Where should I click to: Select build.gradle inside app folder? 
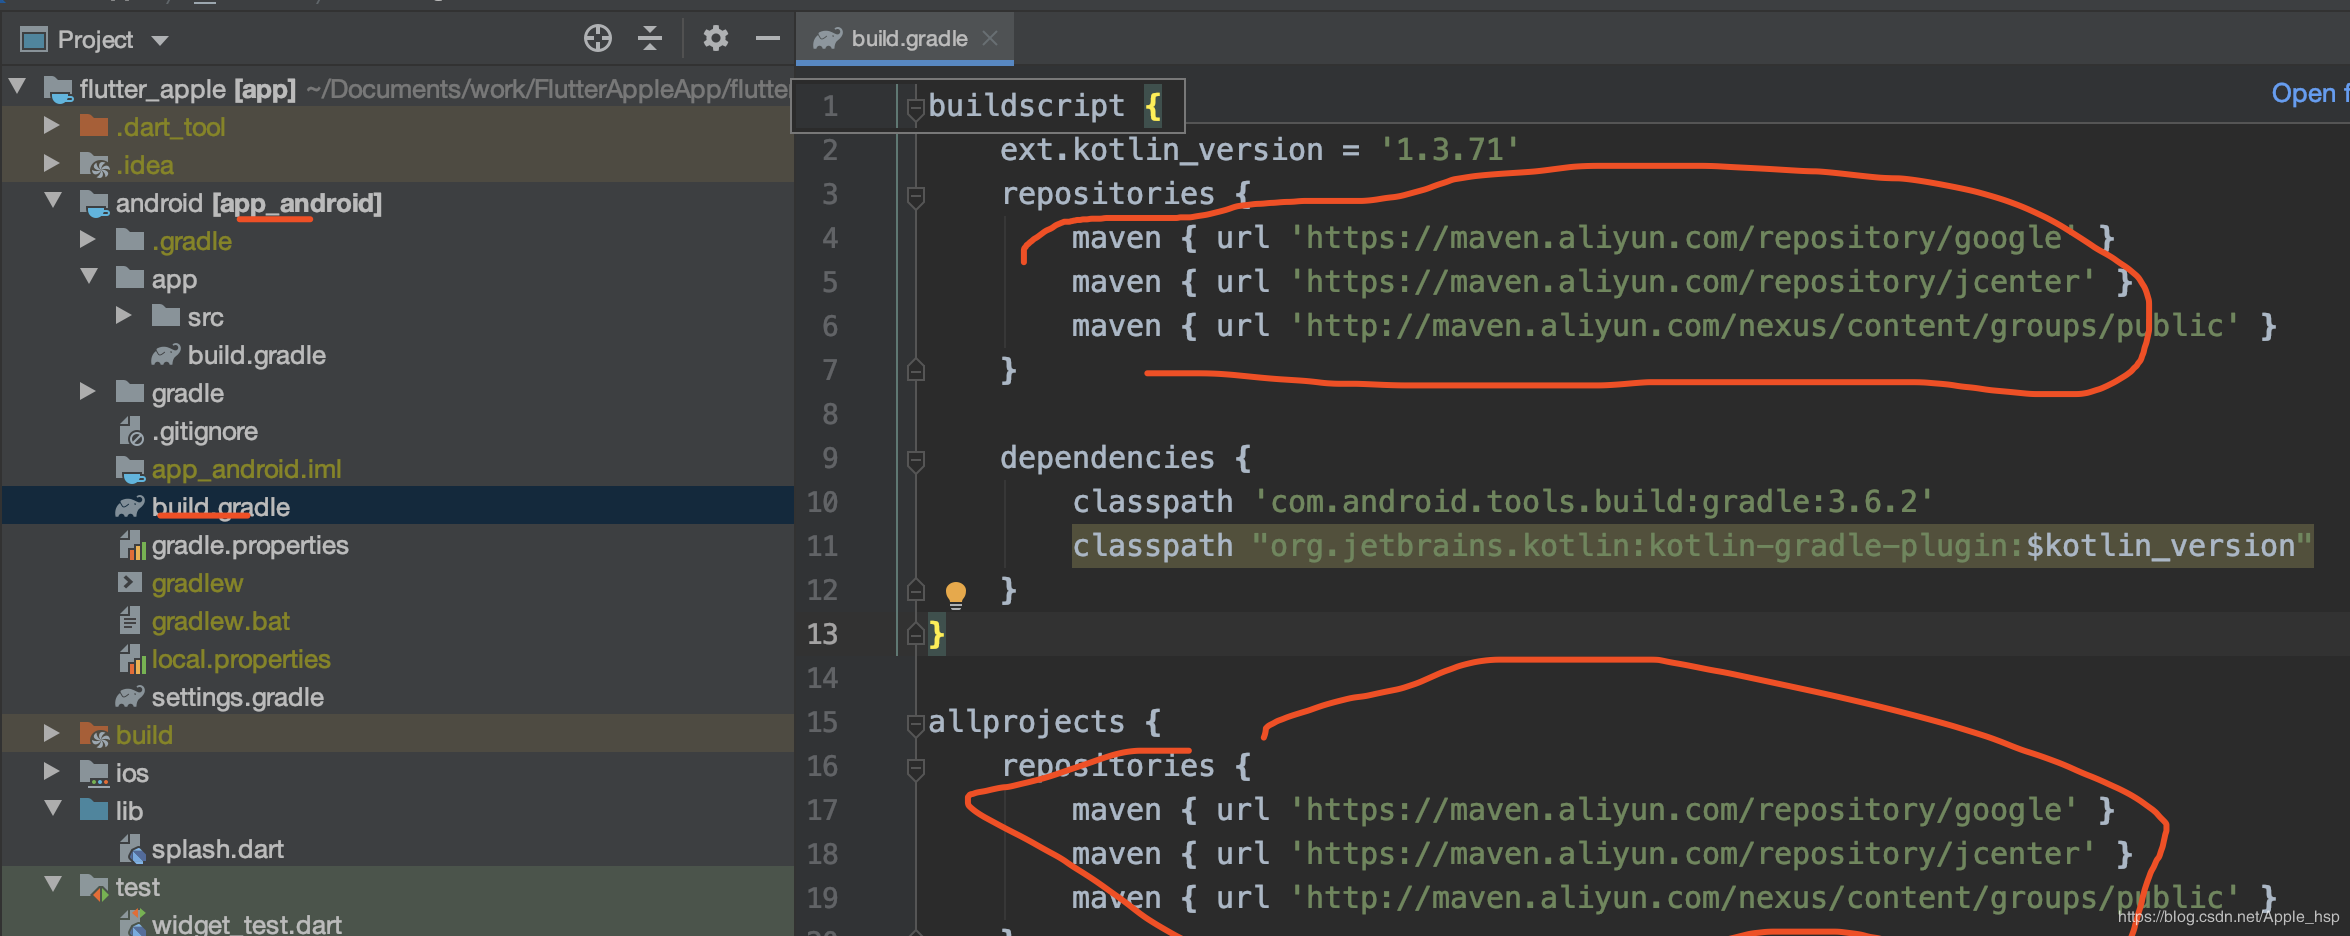(x=256, y=355)
